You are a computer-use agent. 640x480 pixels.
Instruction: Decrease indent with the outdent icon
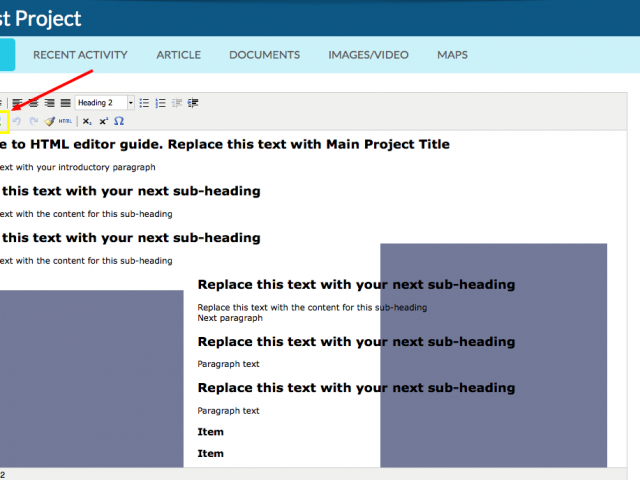pyautogui.click(x=177, y=103)
